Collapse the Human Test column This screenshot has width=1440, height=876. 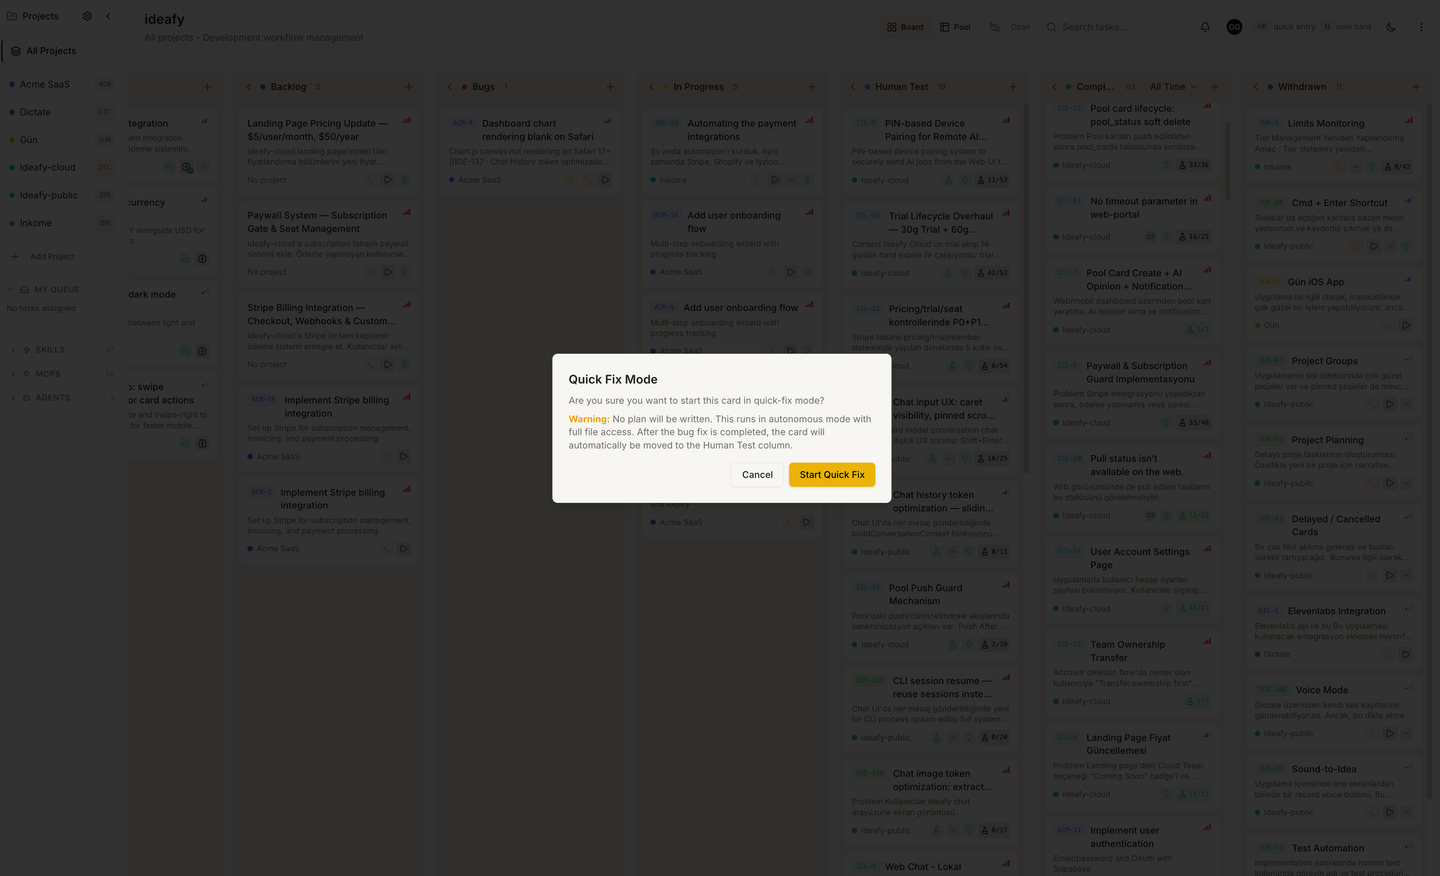(853, 87)
